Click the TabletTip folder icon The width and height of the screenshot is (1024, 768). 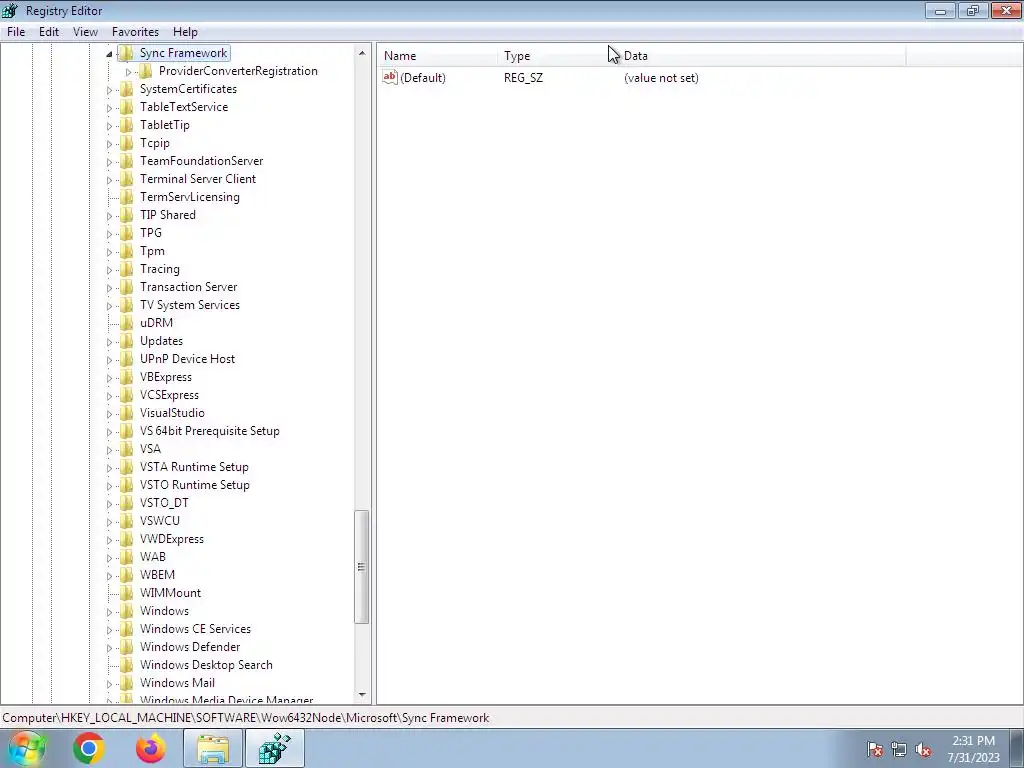127,125
